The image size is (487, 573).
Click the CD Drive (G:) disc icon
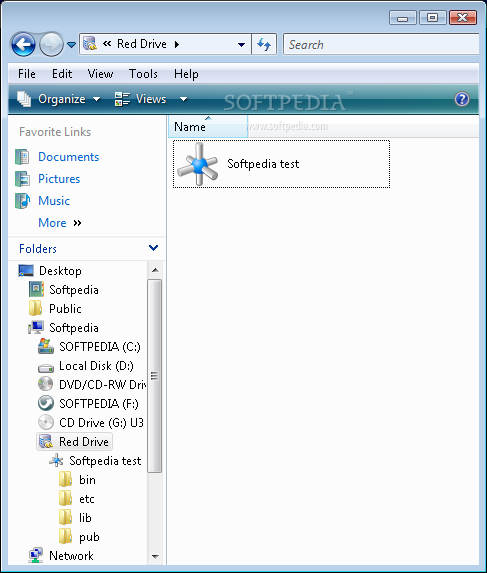46,422
